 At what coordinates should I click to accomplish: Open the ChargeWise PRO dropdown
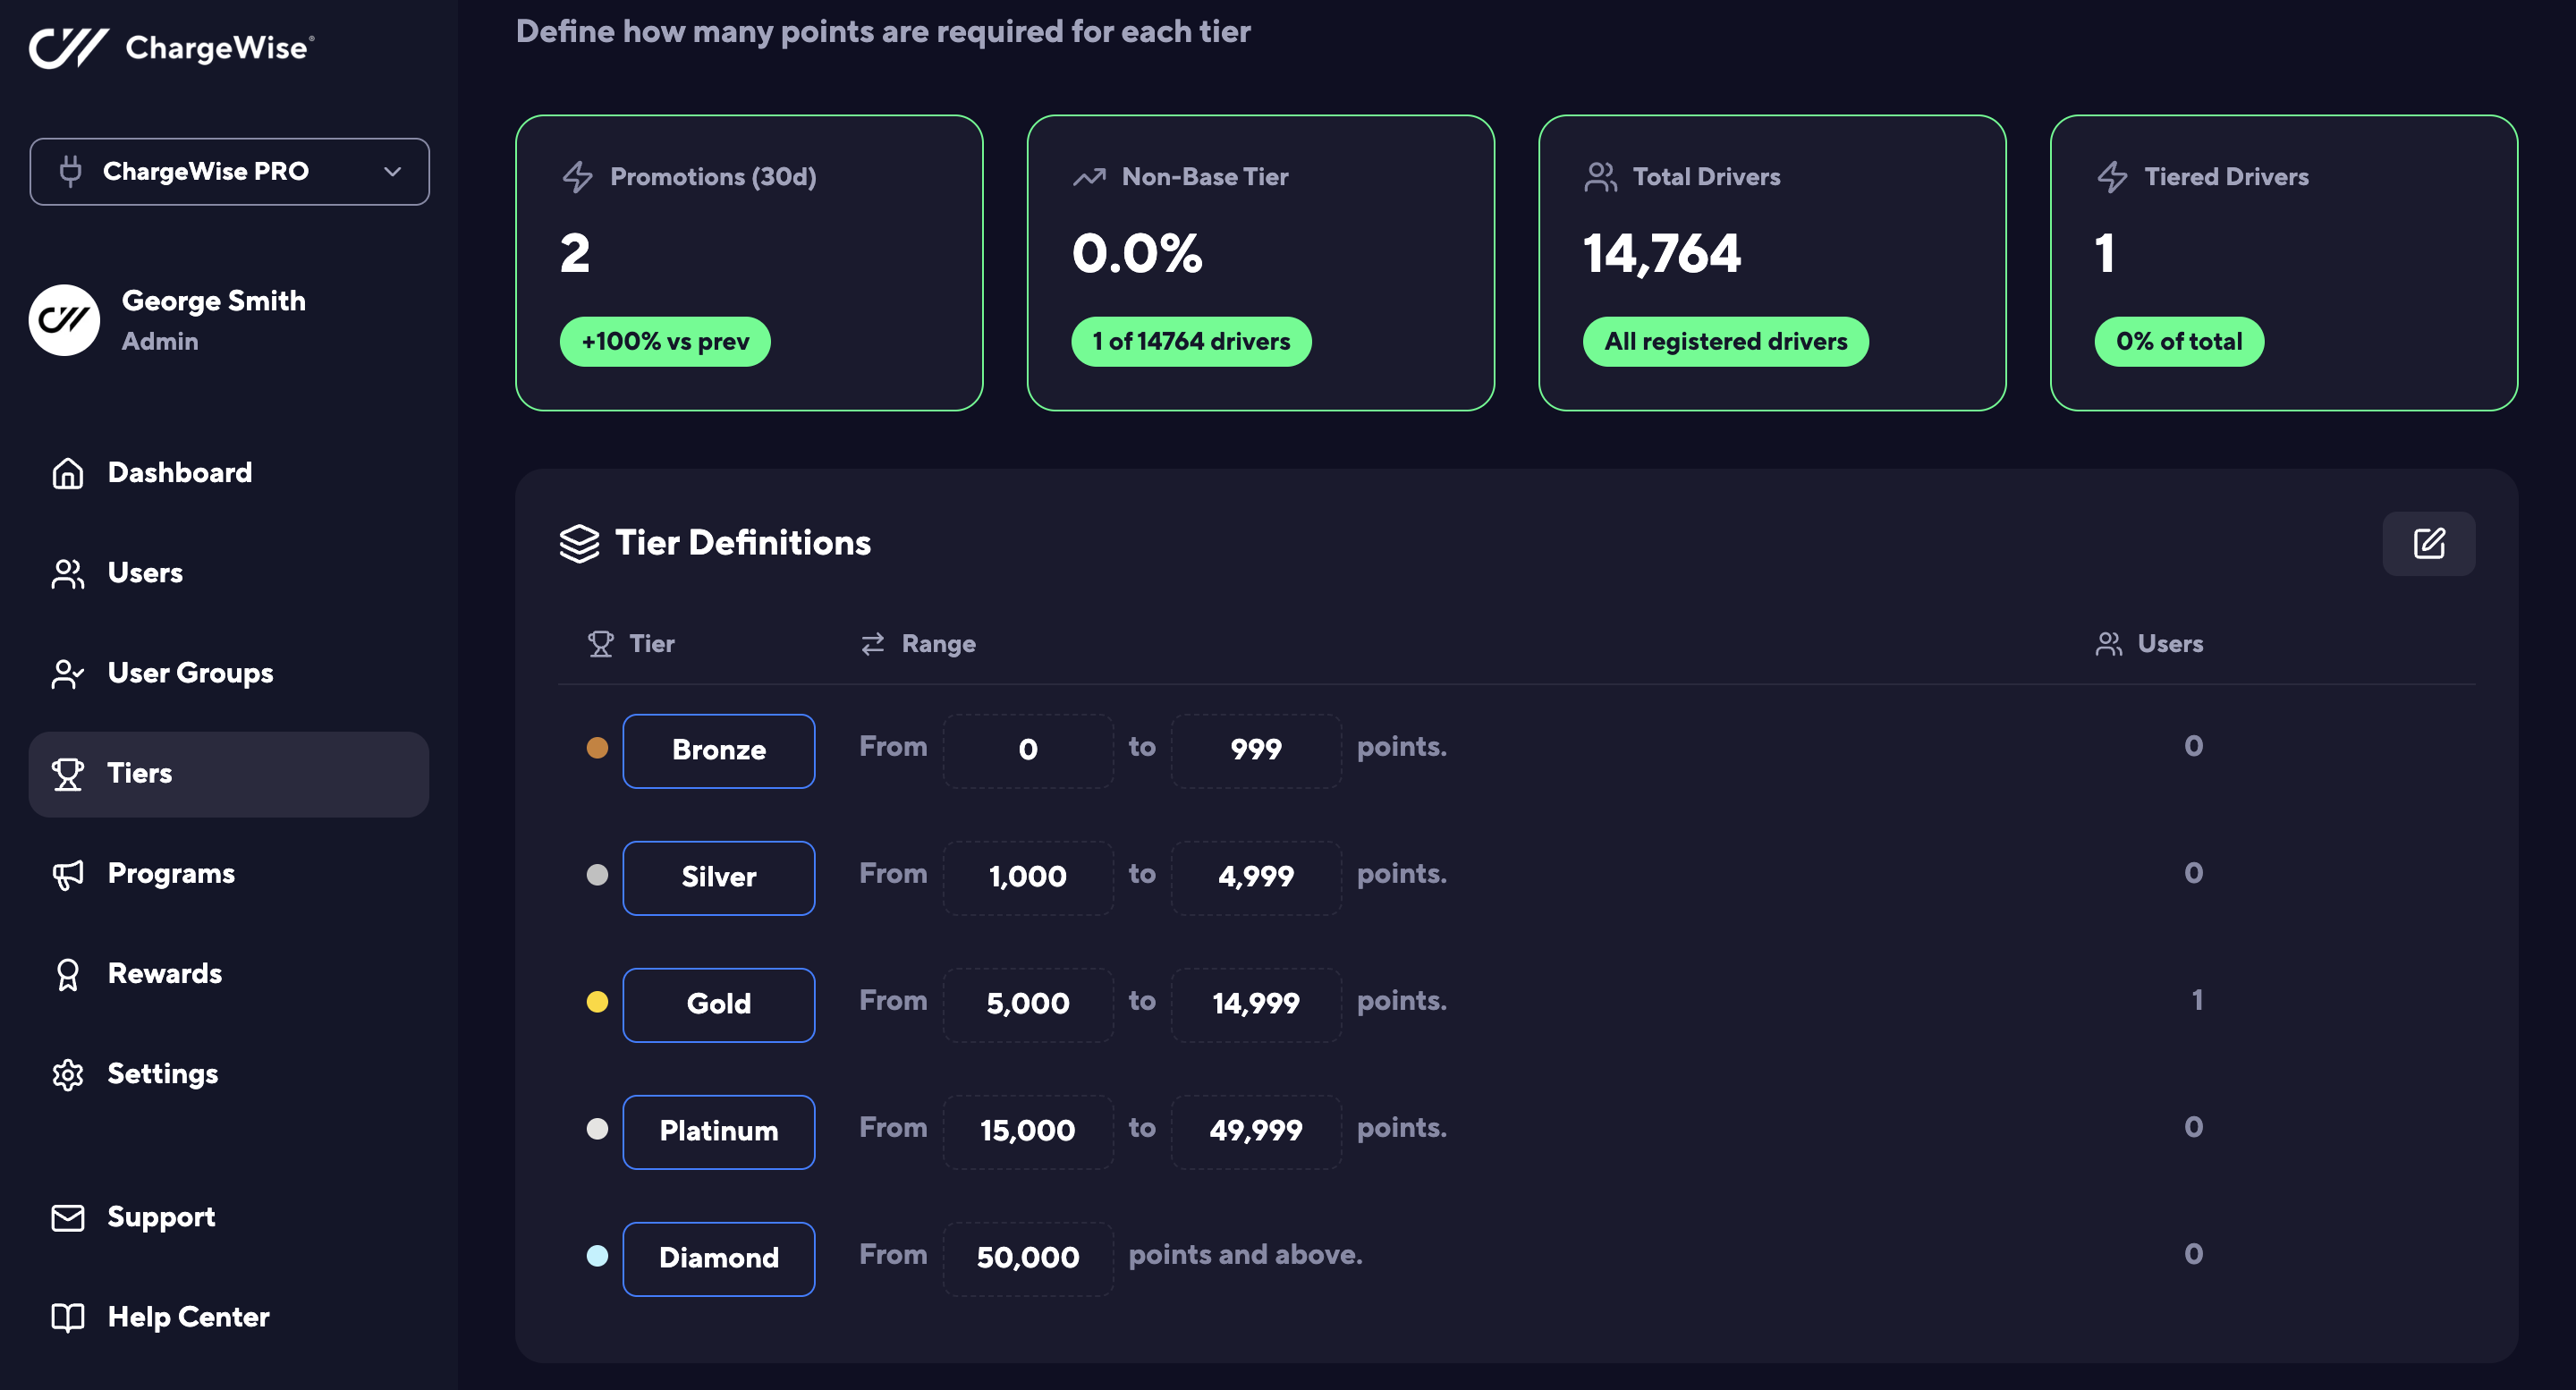pos(229,171)
